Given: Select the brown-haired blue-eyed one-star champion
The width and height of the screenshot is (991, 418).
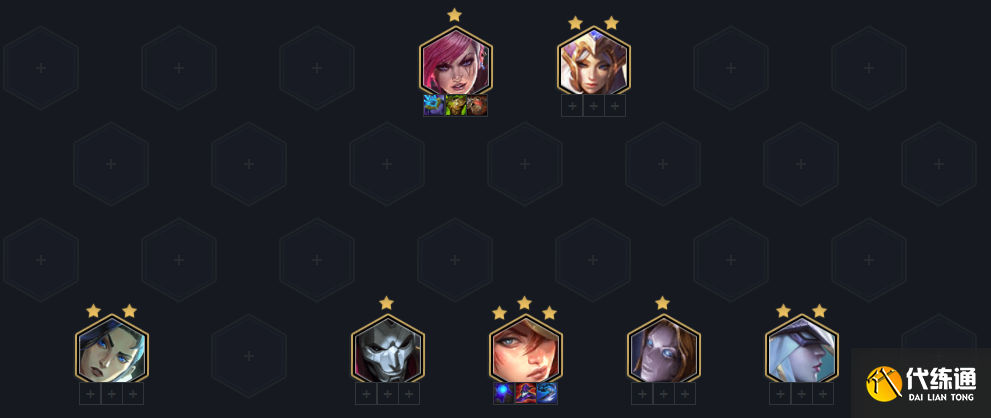Looking at the screenshot, I should (664, 350).
